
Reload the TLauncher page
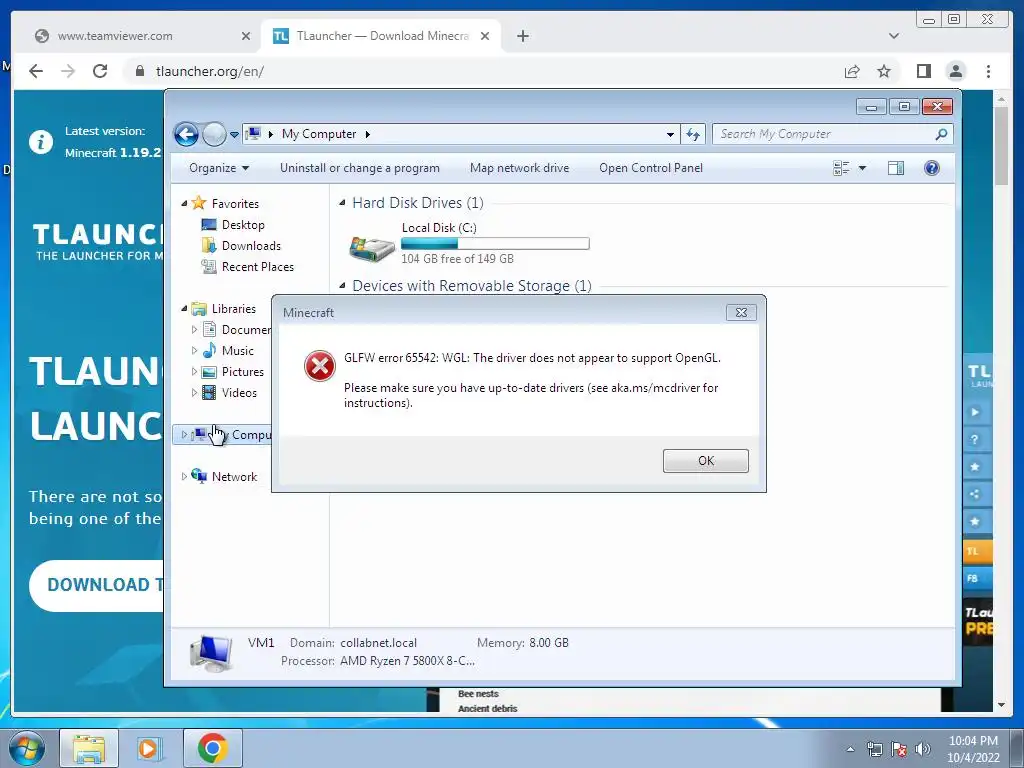pyautogui.click(x=100, y=71)
